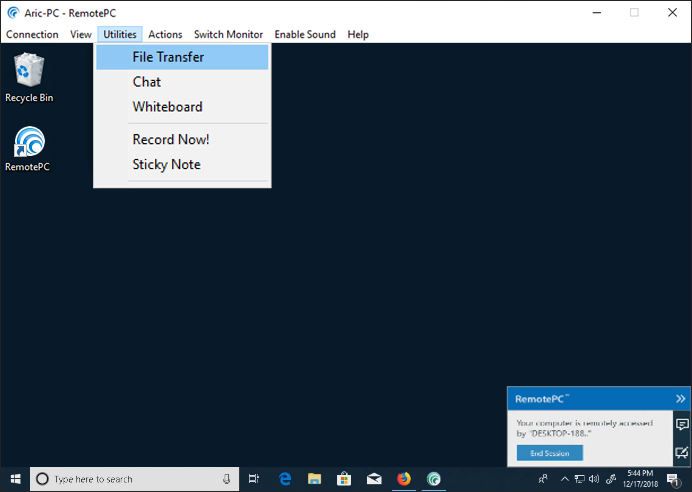Open the View menu
Image resolution: width=692 pixels, height=492 pixels.
[81, 34]
